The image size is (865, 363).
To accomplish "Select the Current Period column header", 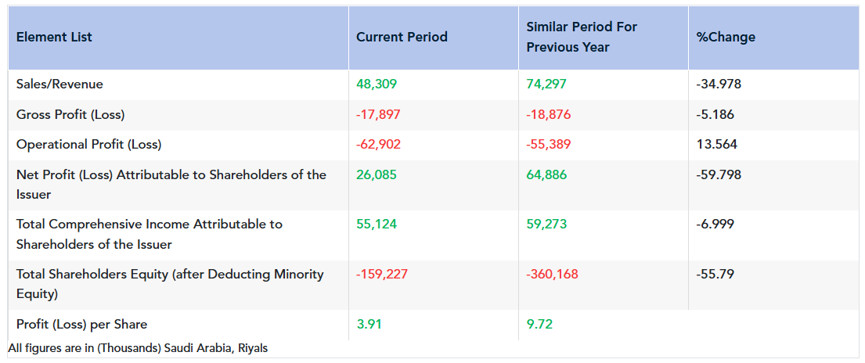I will pos(402,38).
